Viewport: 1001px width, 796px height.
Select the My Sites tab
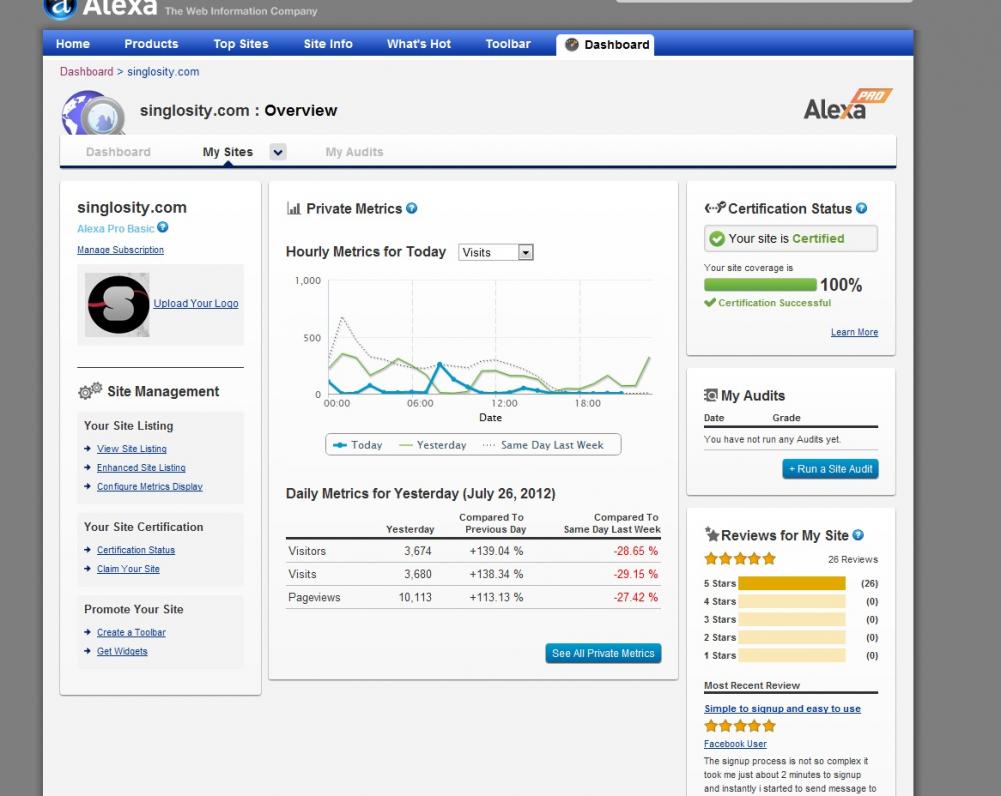point(228,152)
